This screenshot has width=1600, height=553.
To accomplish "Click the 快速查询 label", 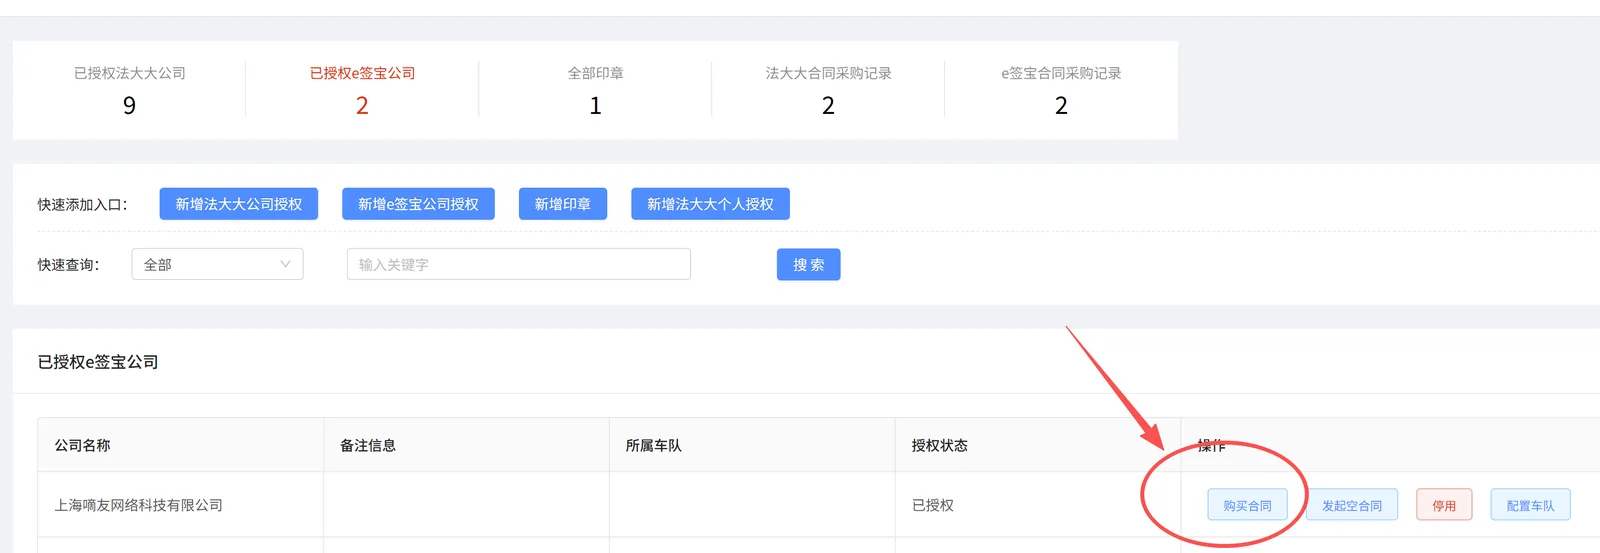I will [x=69, y=264].
